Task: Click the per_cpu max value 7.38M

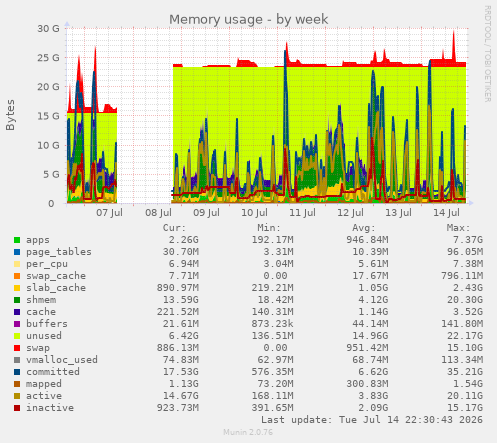Action: tap(468, 264)
